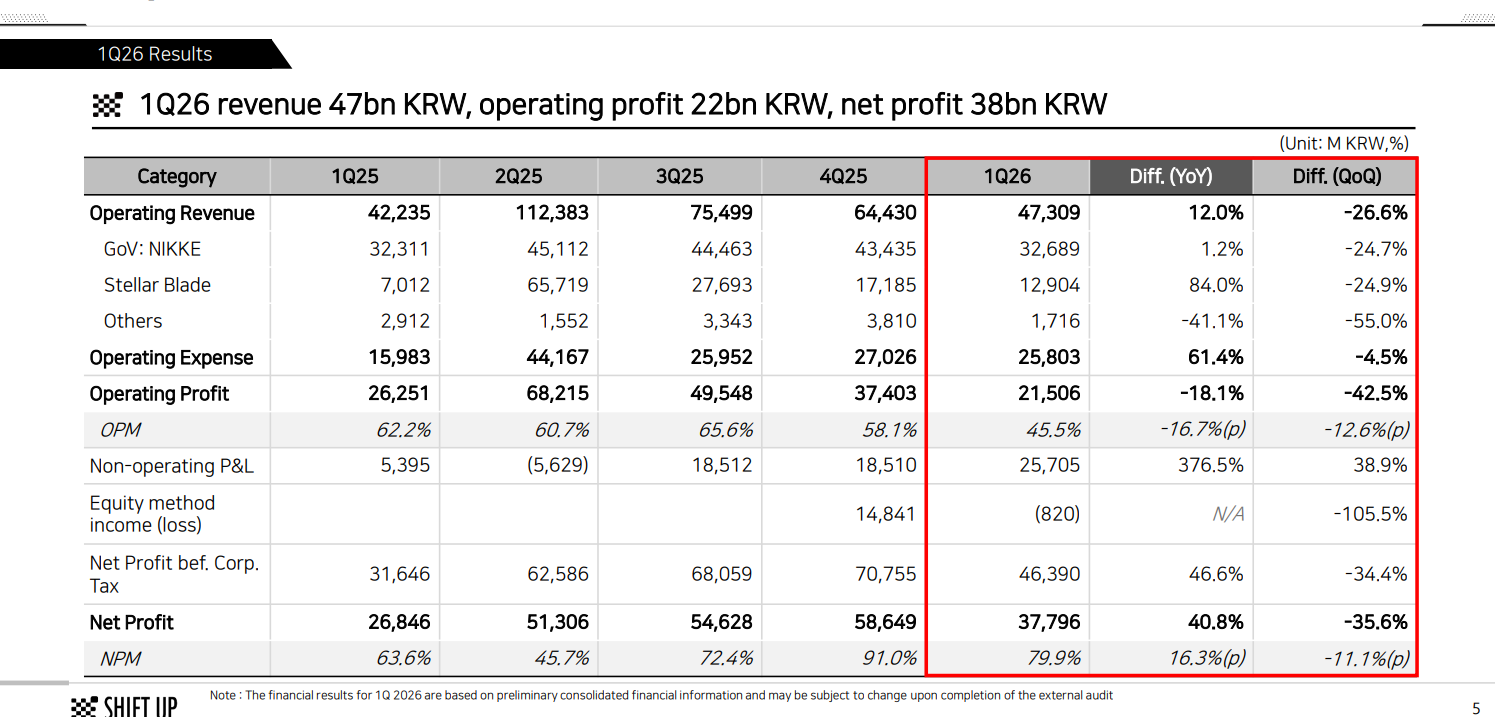This screenshot has height=717, width=1495.
Task: Click the Equity method YoY "N/A" cell
Action: 1228,514
